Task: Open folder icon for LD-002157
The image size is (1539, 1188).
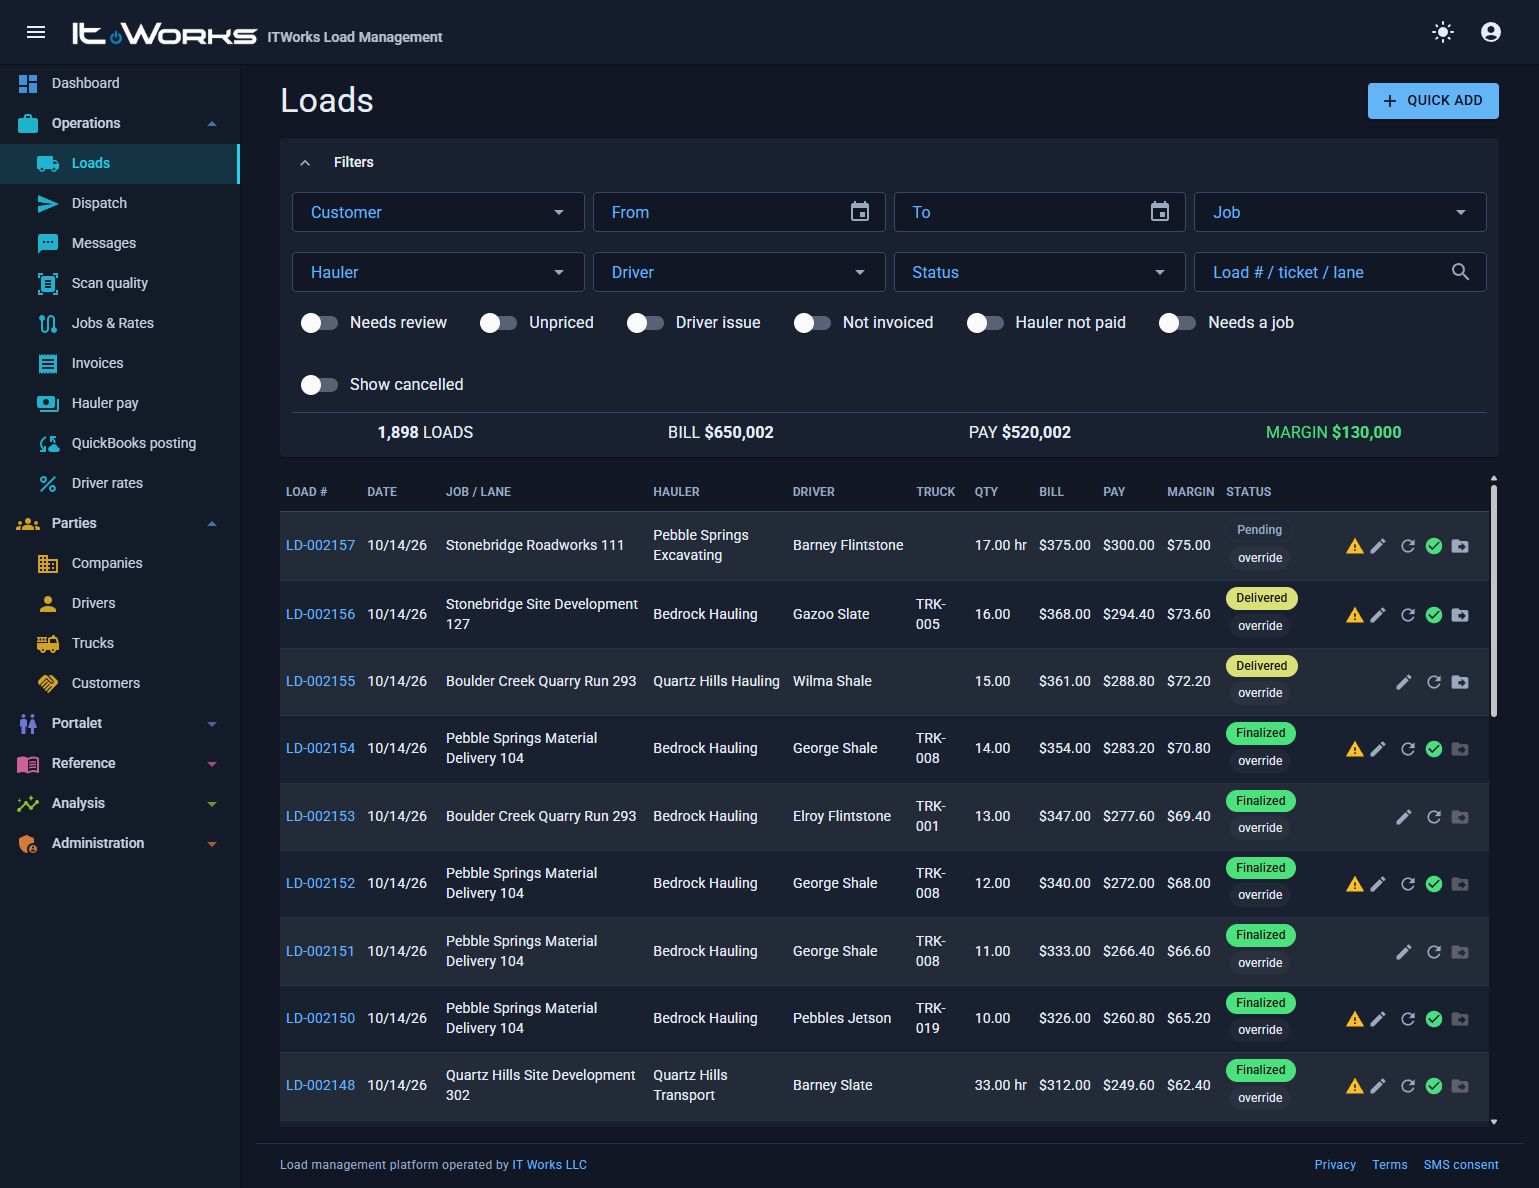Action: coord(1460,546)
